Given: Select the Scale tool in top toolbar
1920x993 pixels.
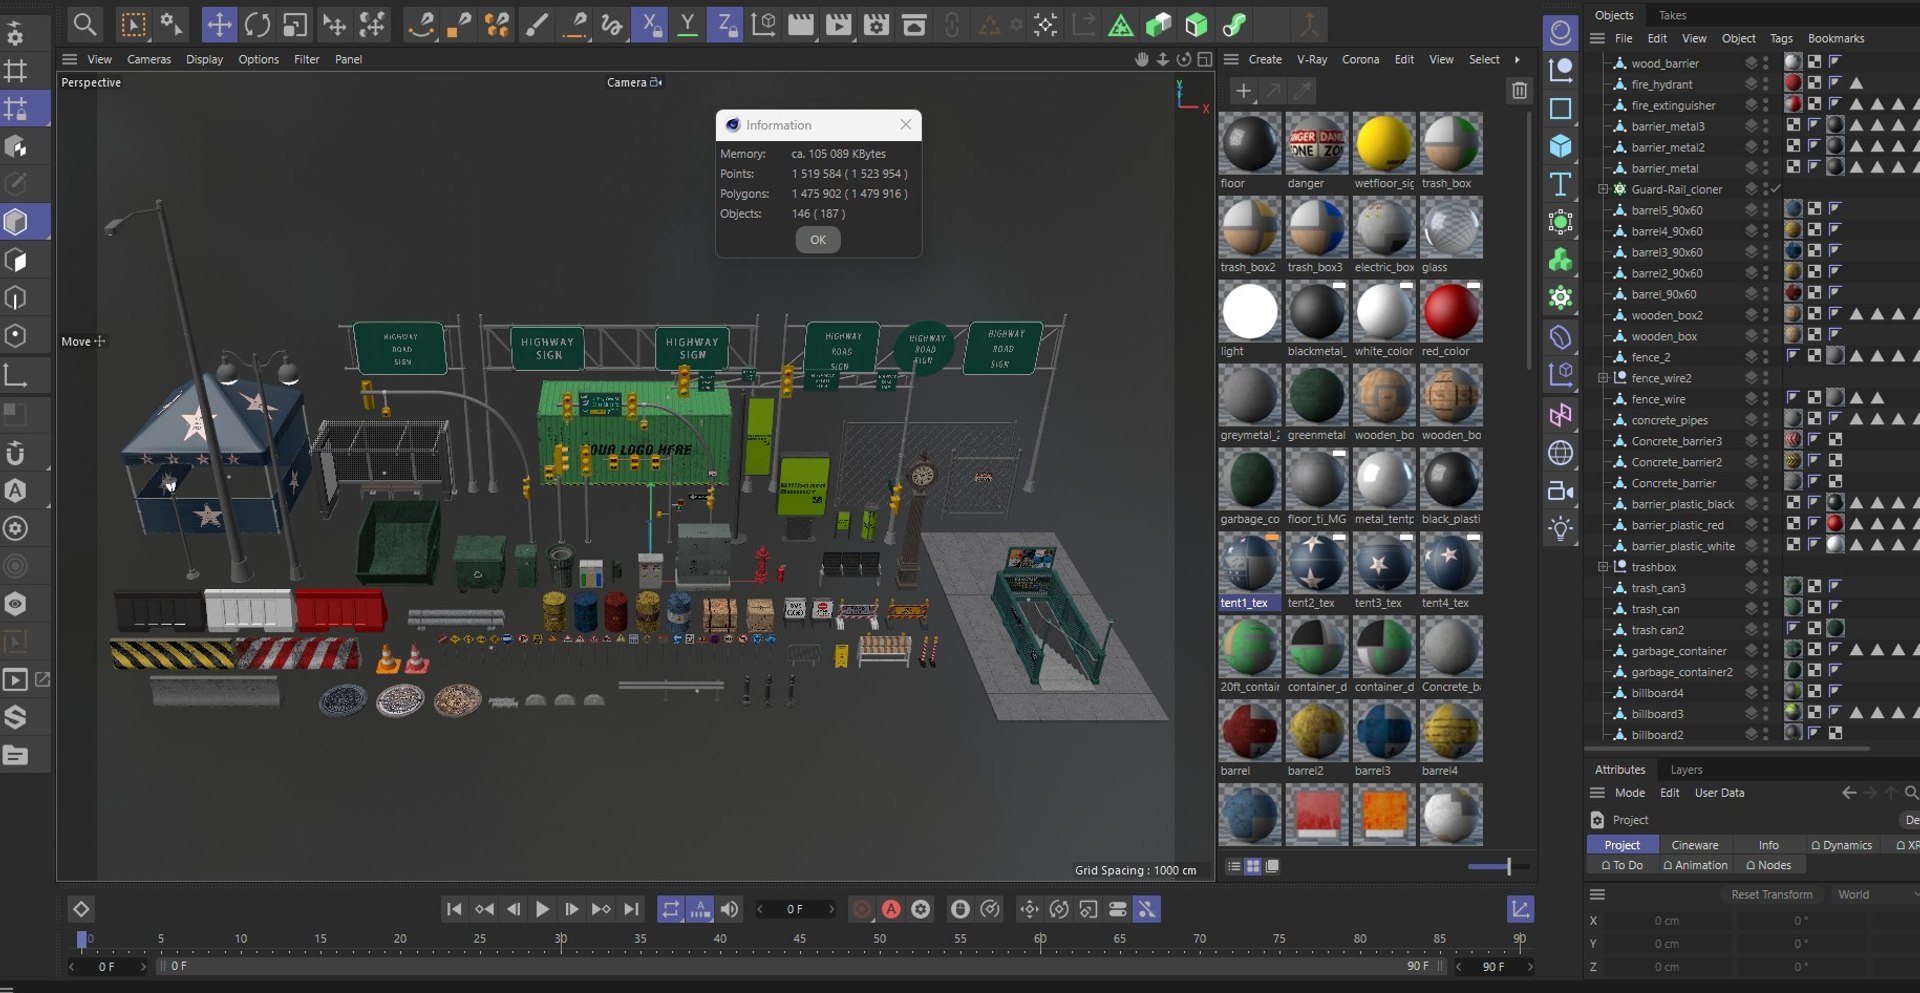Looking at the screenshot, I should pyautogui.click(x=295, y=24).
